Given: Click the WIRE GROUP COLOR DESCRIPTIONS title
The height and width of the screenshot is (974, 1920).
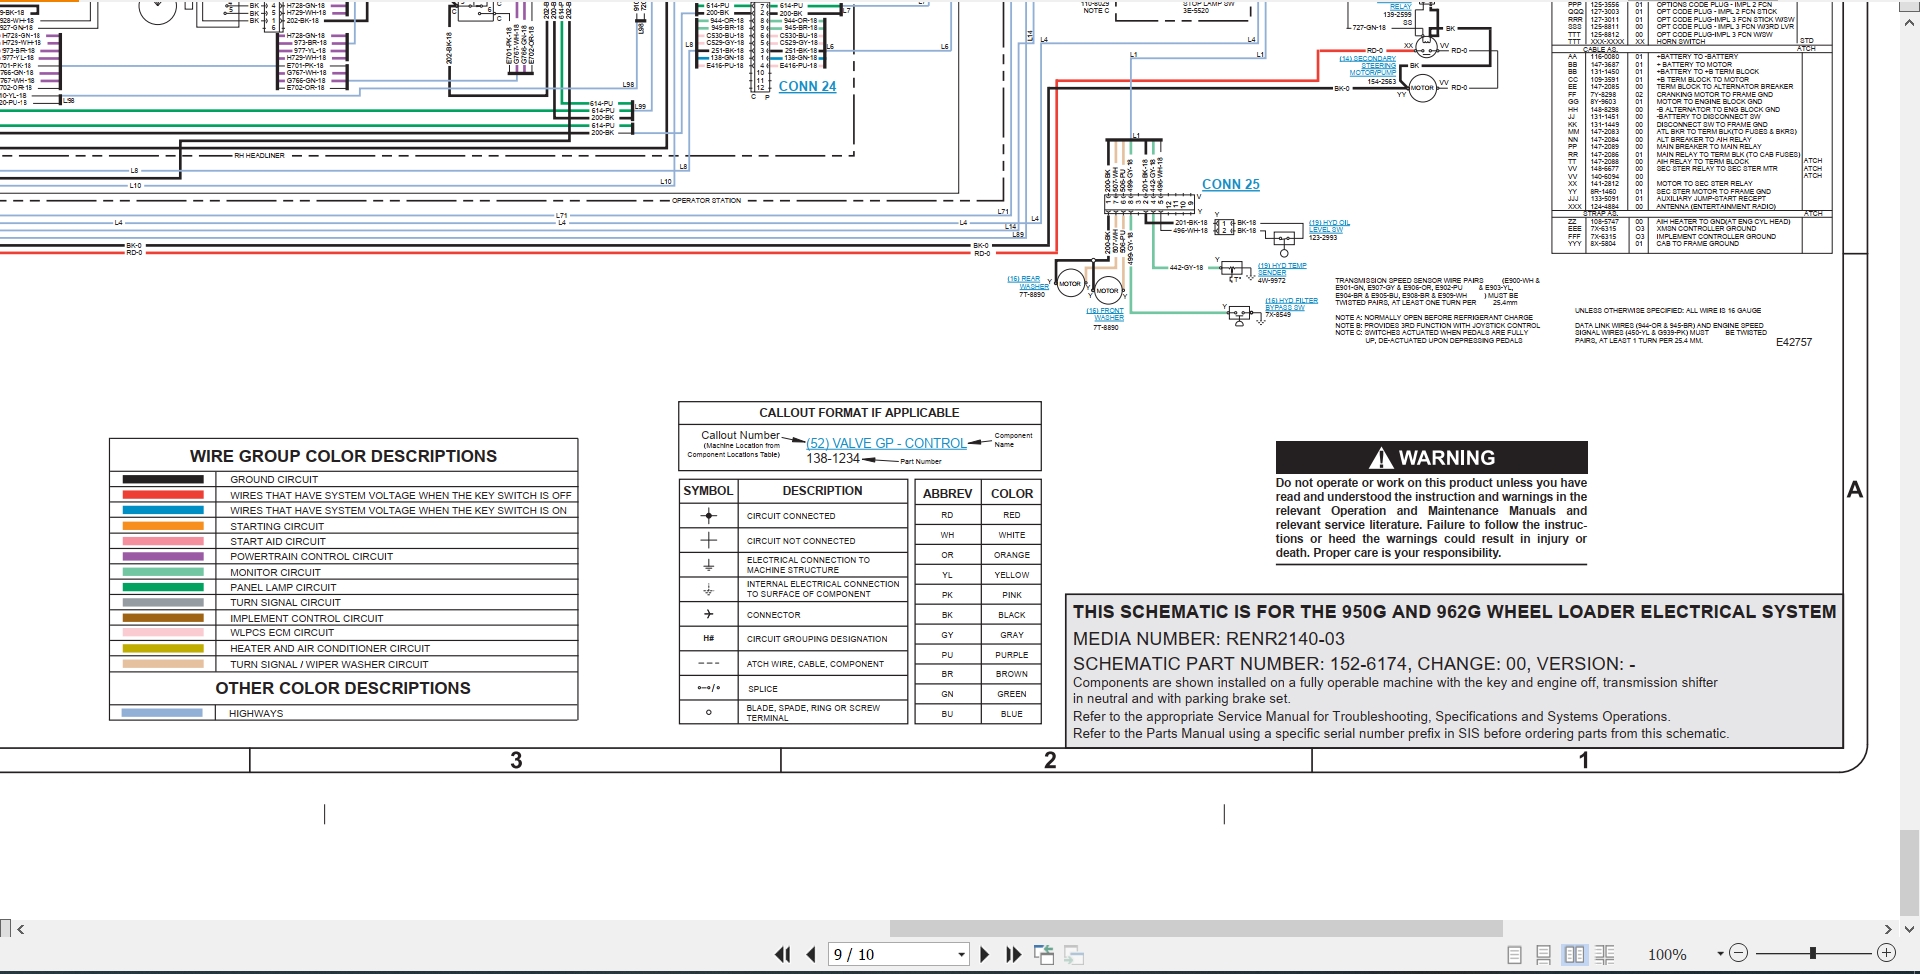Looking at the screenshot, I should (343, 456).
